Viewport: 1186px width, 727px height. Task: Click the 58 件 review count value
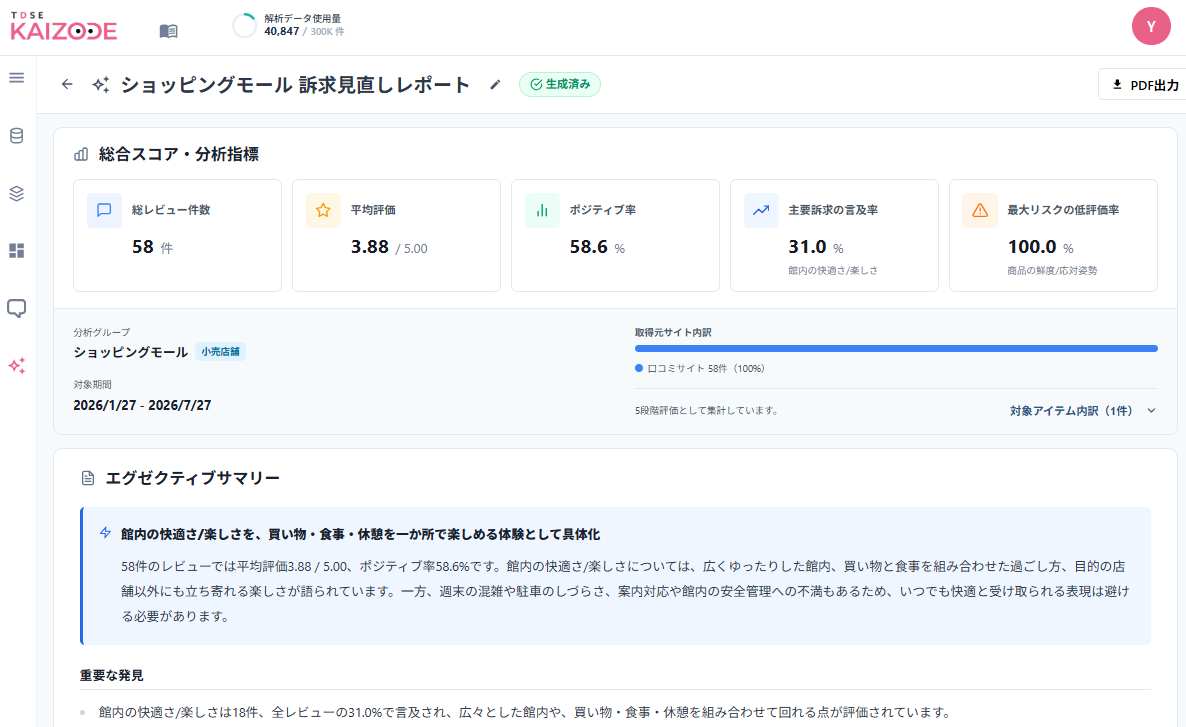(152, 247)
